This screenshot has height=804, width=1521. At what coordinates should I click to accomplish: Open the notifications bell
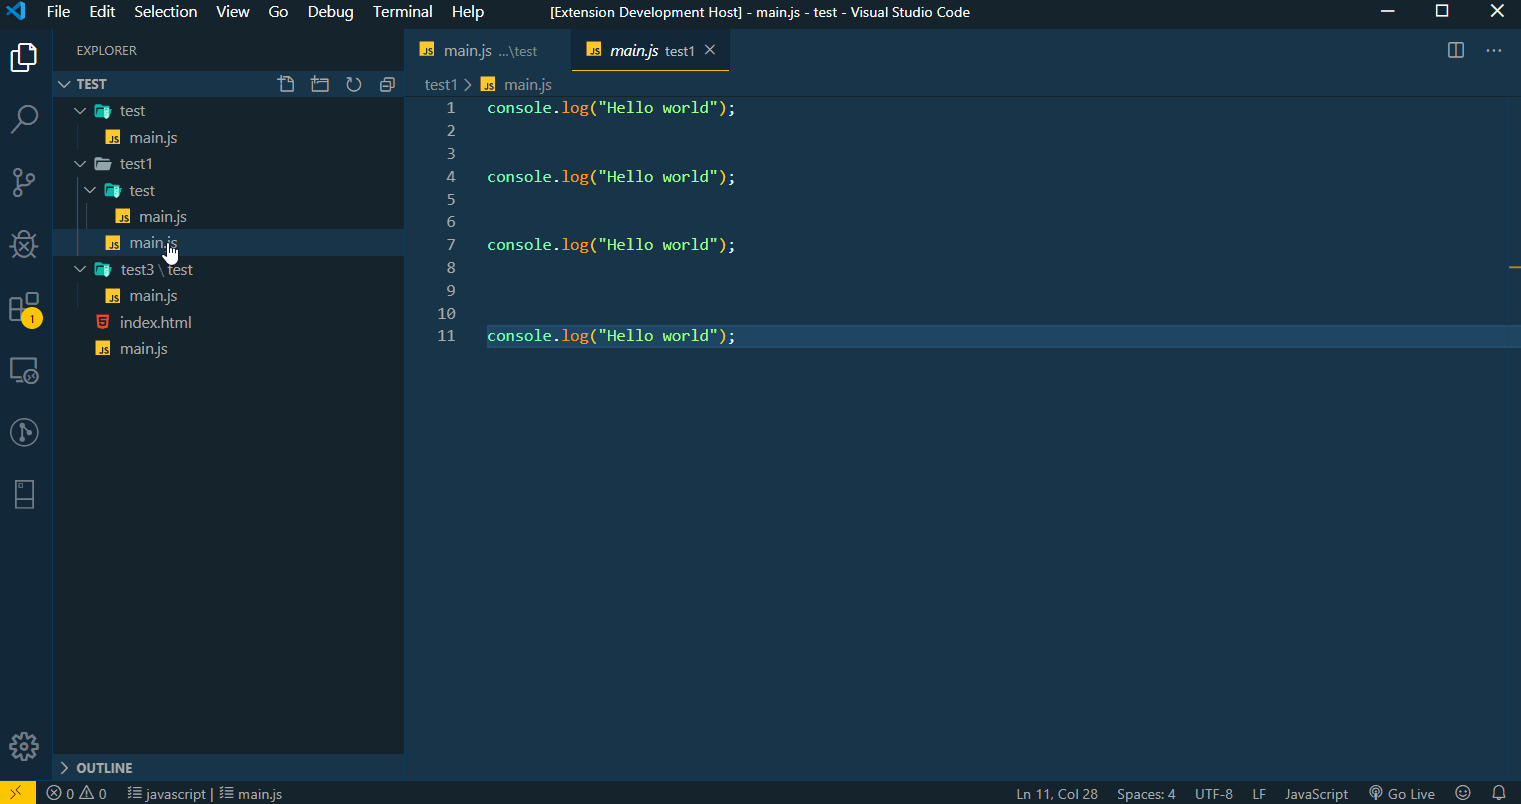1499,793
